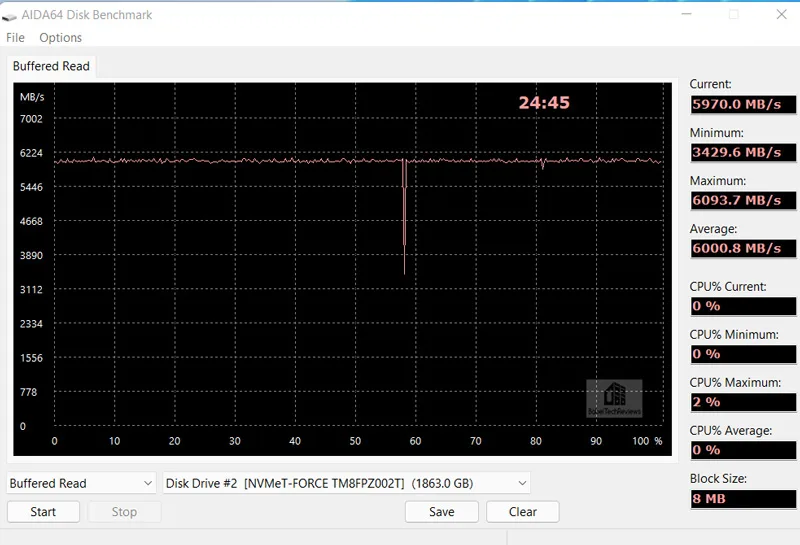800x545 pixels.
Task: Click the CPU% Current 0 % value
Action: (743, 306)
